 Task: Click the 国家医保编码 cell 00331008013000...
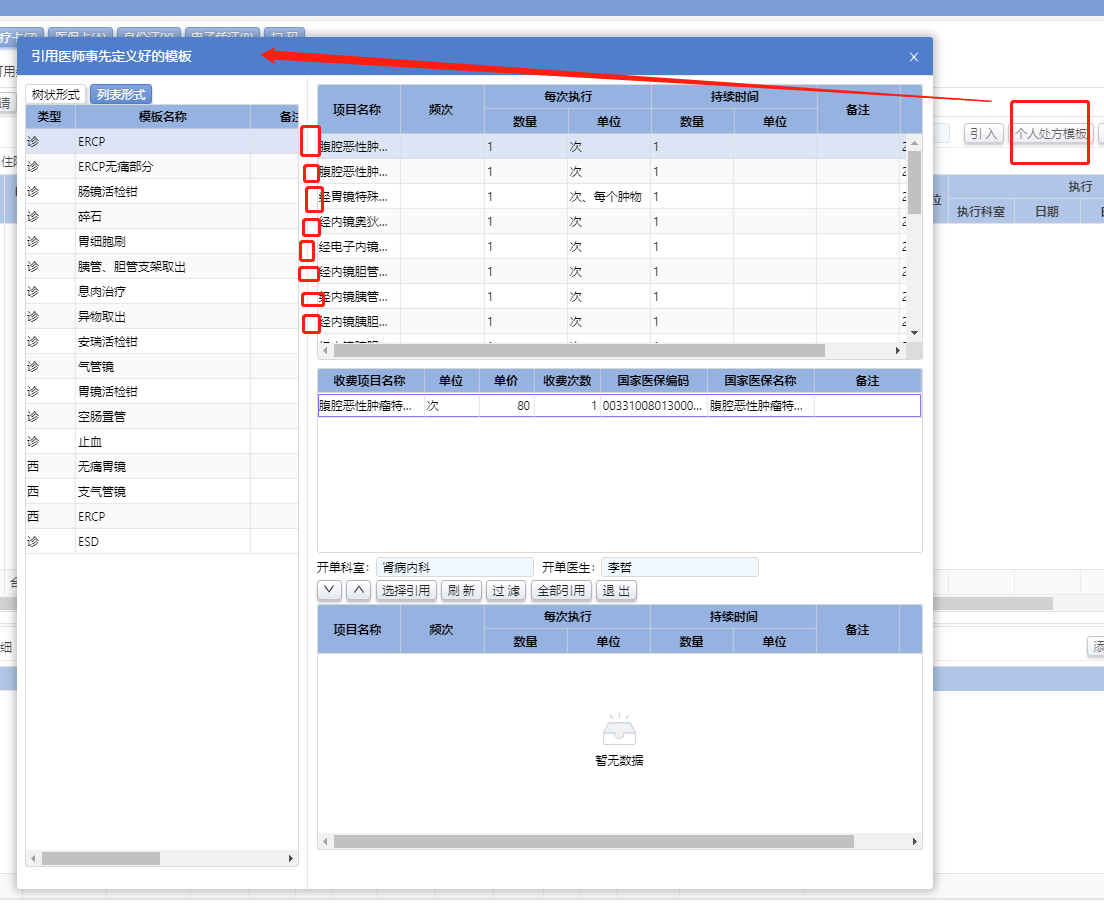coord(653,405)
